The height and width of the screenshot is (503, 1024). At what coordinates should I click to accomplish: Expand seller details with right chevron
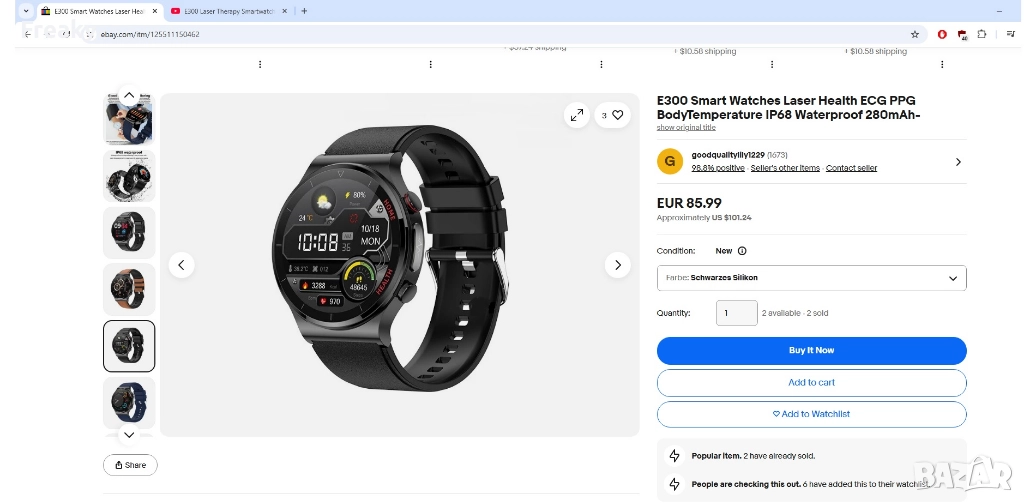[958, 162]
